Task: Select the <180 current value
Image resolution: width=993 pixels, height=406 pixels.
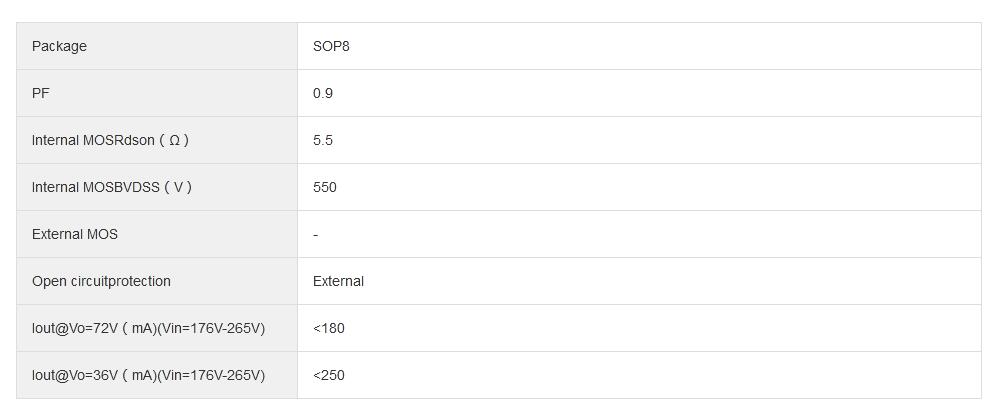Action: (x=329, y=328)
